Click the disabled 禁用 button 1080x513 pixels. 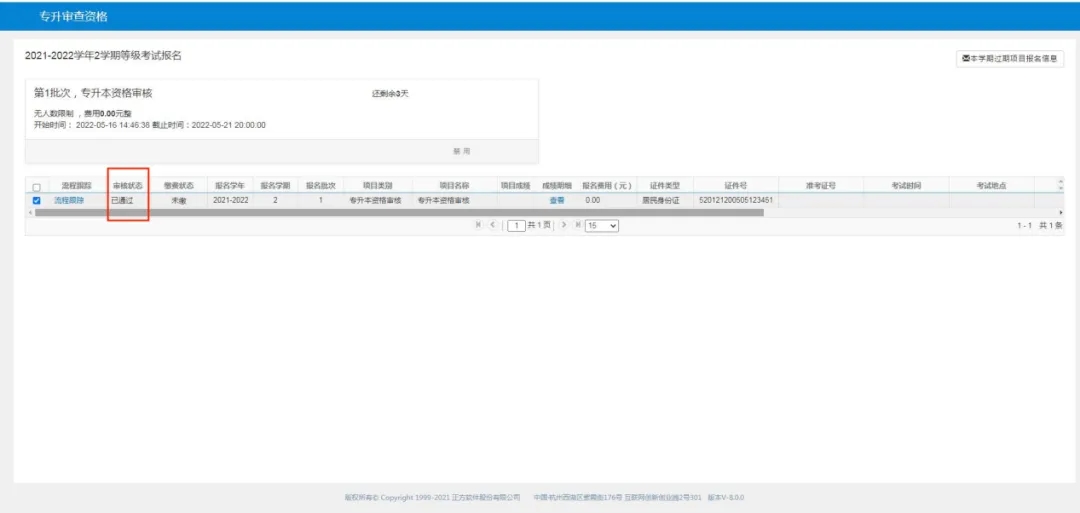tap(461, 151)
